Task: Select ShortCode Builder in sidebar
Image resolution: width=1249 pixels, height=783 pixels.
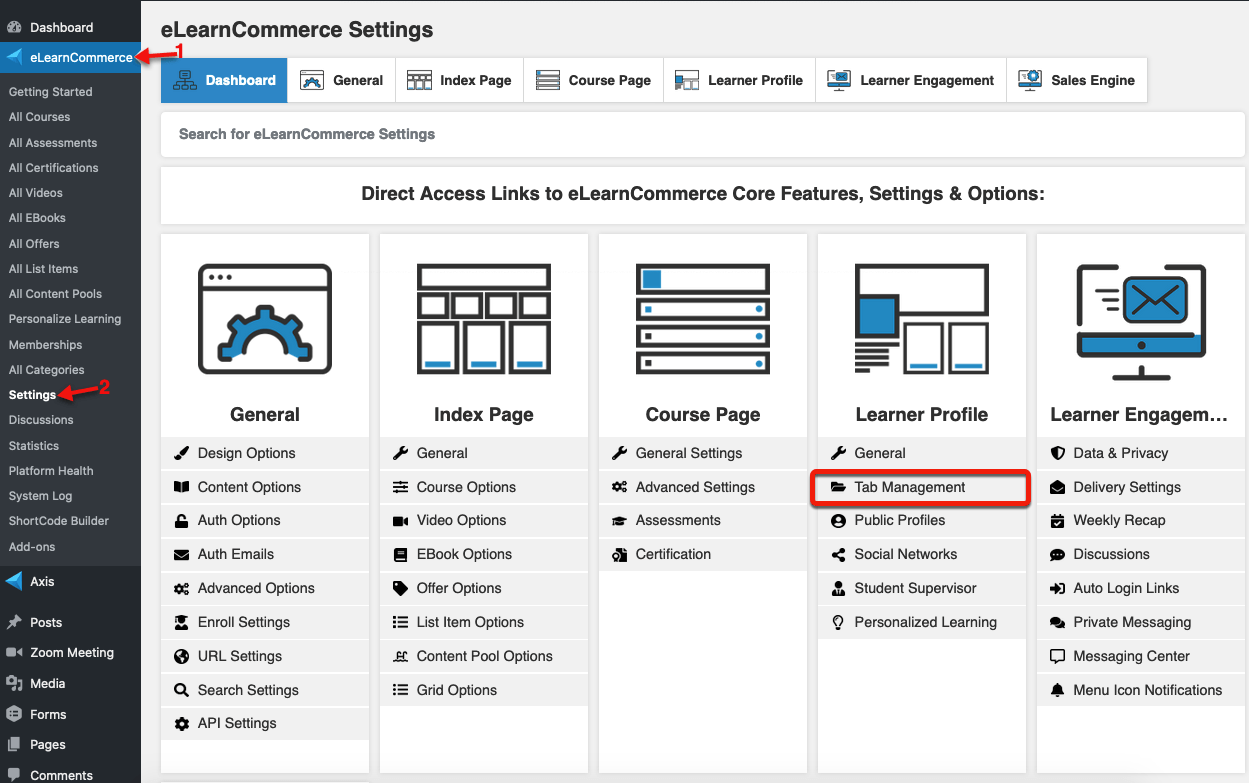Action: [x=59, y=521]
